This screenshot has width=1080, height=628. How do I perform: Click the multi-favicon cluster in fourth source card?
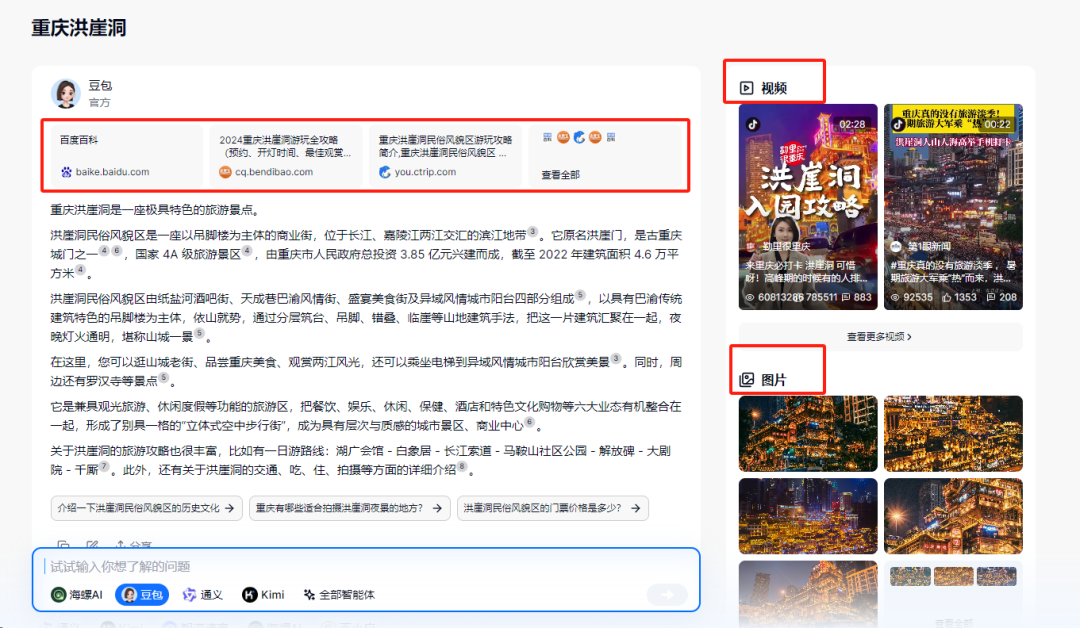(x=579, y=138)
